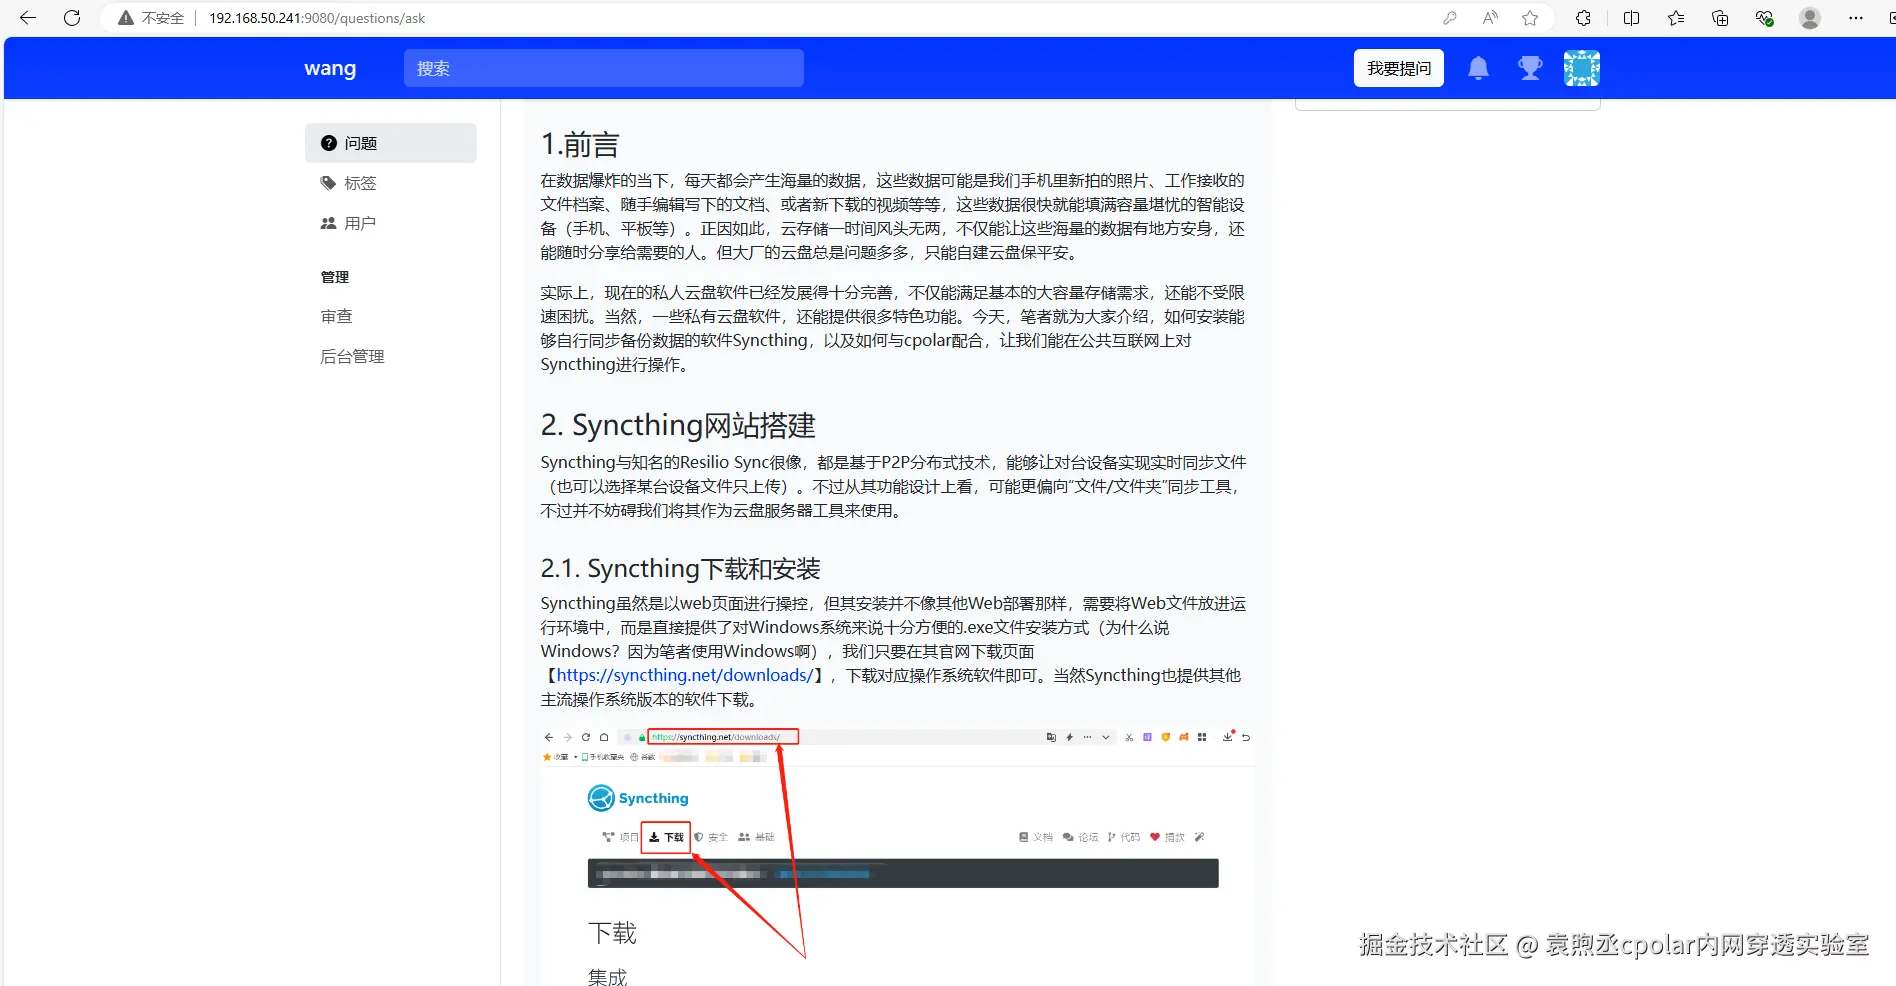Add this page to favorites with the star
Viewport: 1896px width, 986px height.
pos(1530,18)
